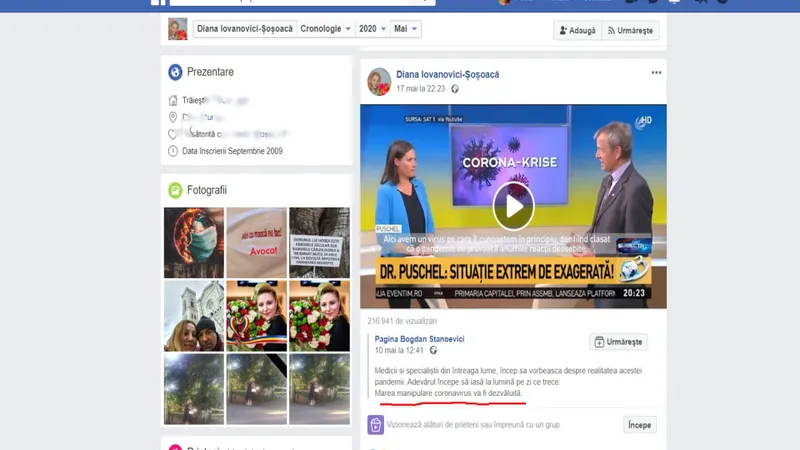Open the 2020 year dropdown
The height and width of the screenshot is (450, 800).
pos(374,30)
